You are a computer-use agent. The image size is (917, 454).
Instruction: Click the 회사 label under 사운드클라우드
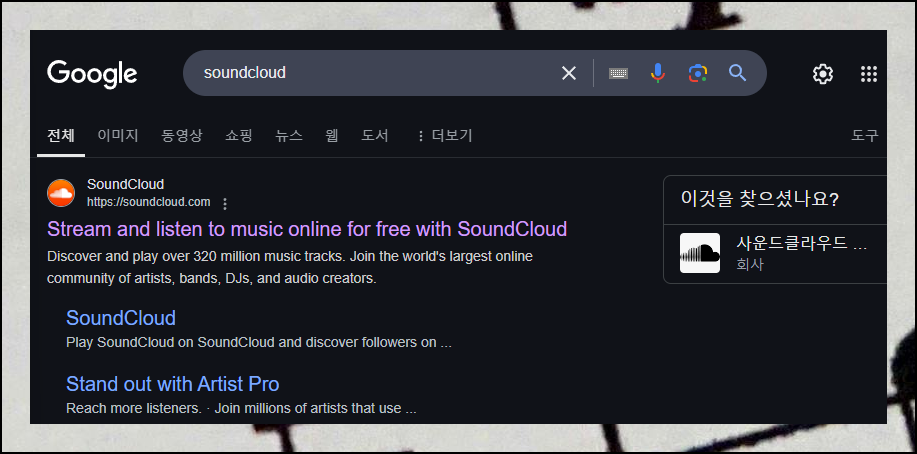coord(750,264)
